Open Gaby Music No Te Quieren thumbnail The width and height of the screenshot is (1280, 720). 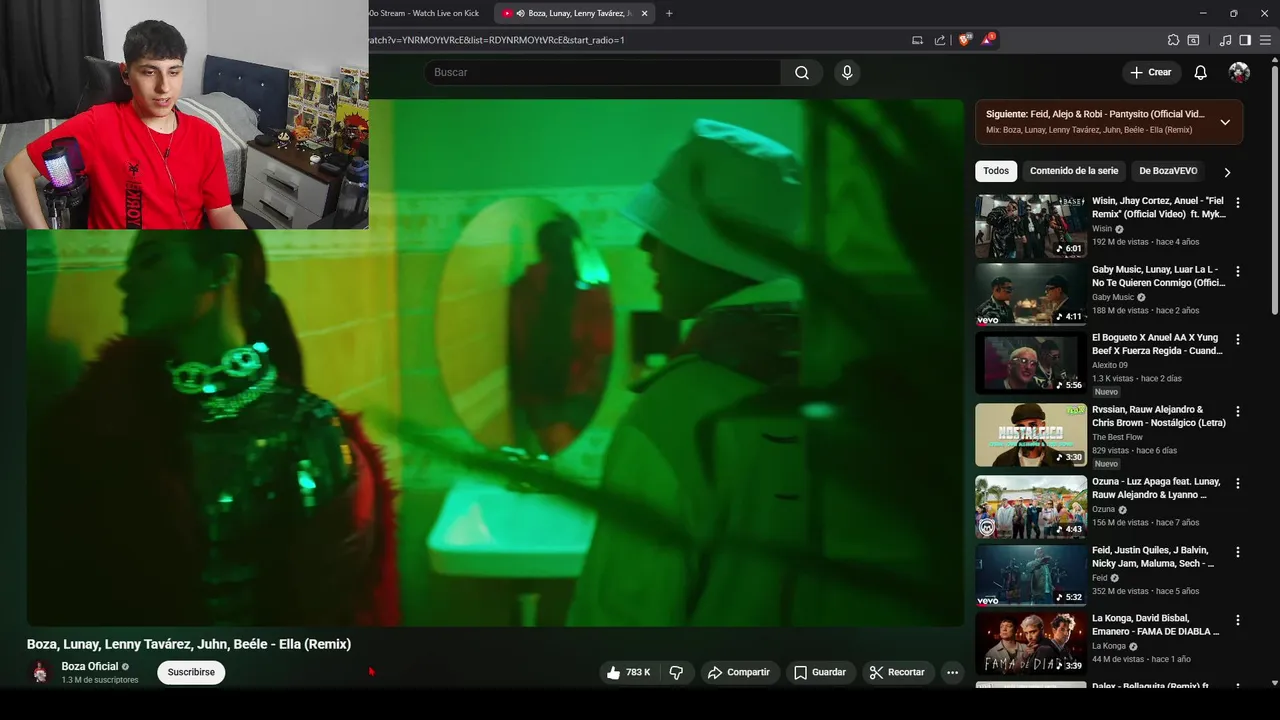[1031, 295]
